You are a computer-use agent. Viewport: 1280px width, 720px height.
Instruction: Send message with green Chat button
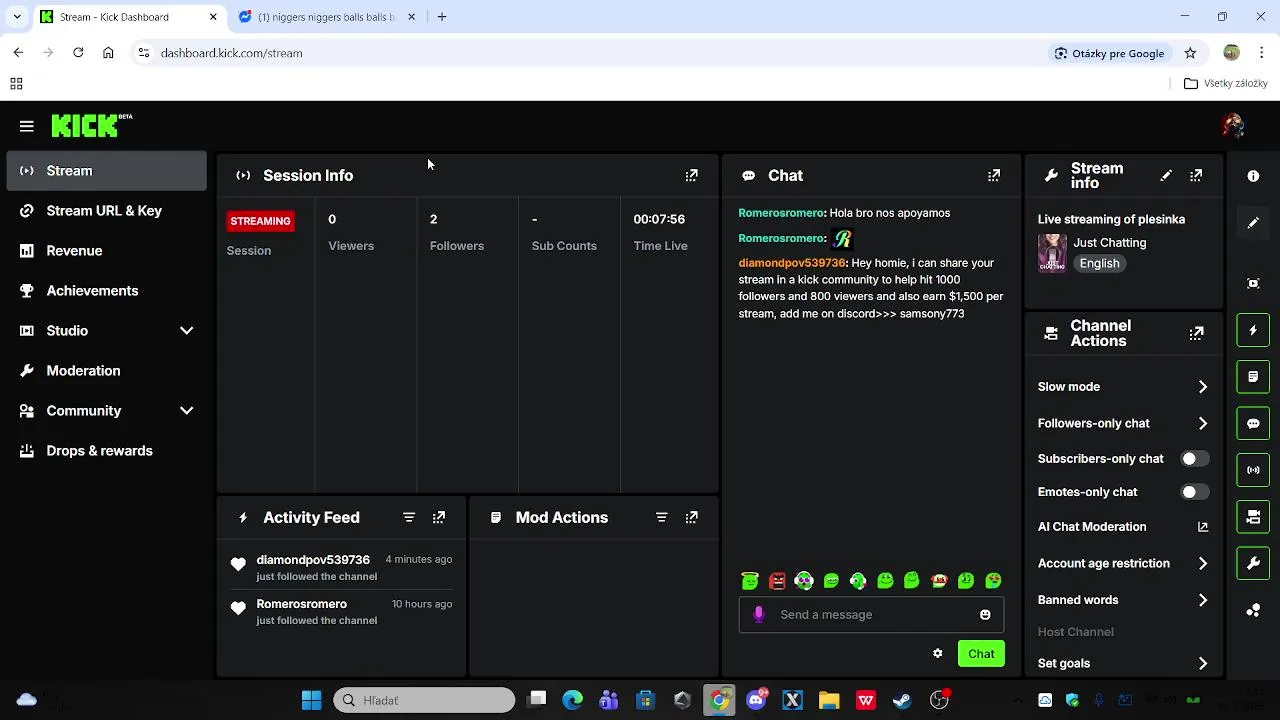point(981,653)
